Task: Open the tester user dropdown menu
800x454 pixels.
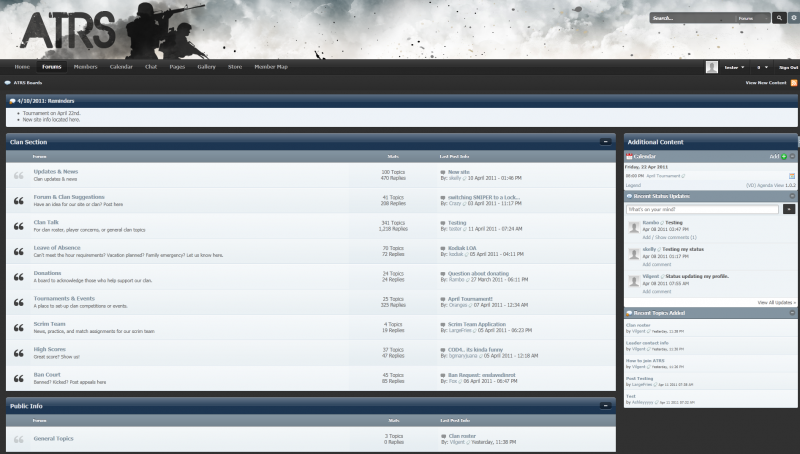Action: [x=736, y=67]
